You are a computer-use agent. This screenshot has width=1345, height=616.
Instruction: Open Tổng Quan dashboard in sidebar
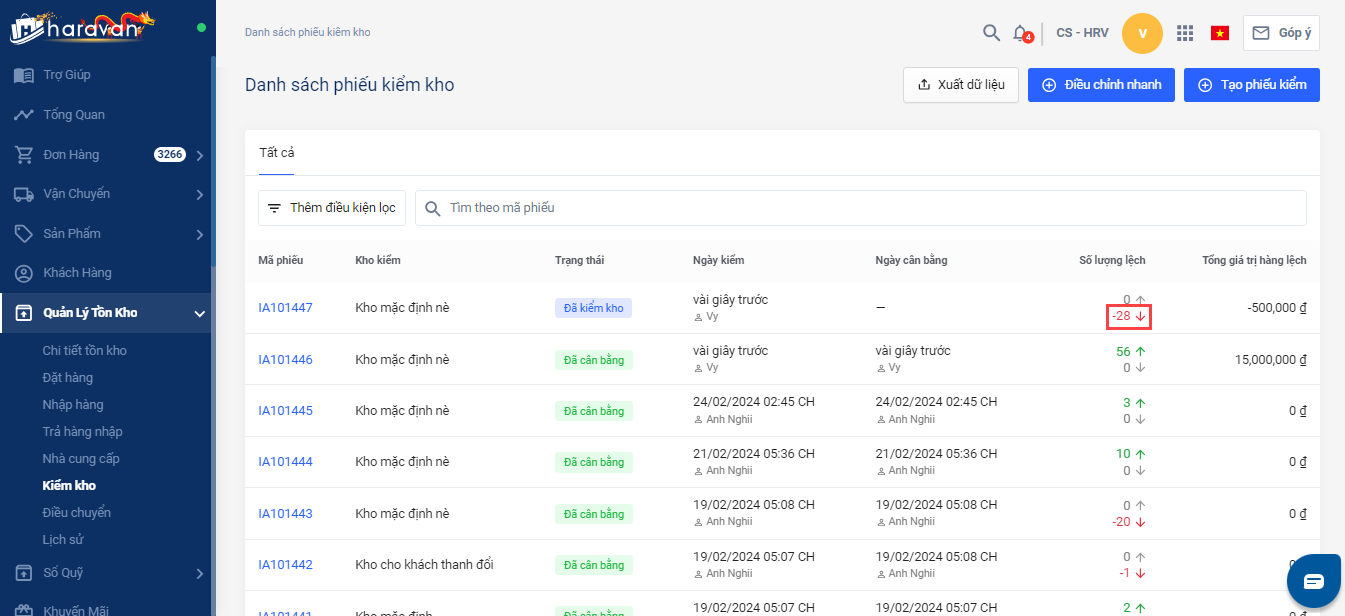point(73,115)
